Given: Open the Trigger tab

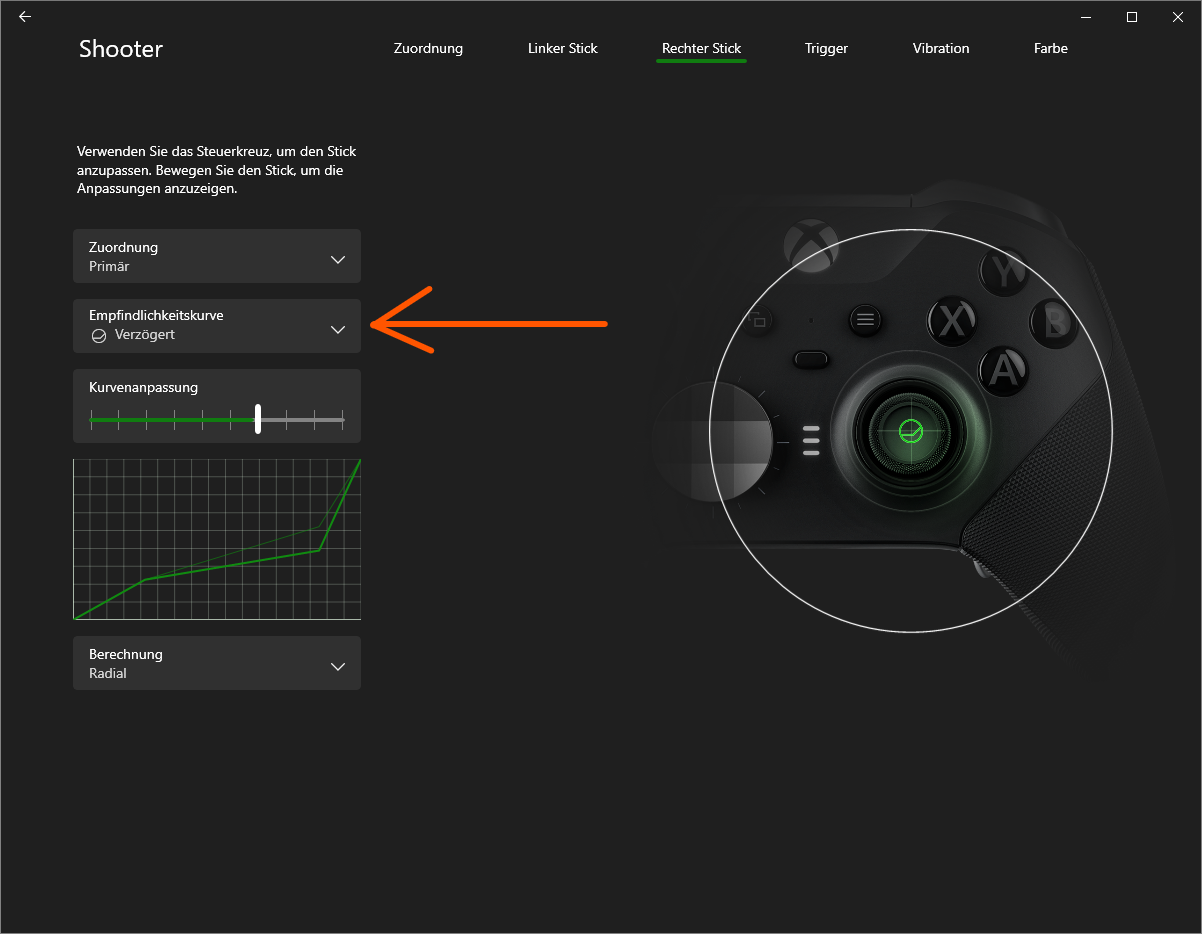Looking at the screenshot, I should pyautogui.click(x=826, y=48).
